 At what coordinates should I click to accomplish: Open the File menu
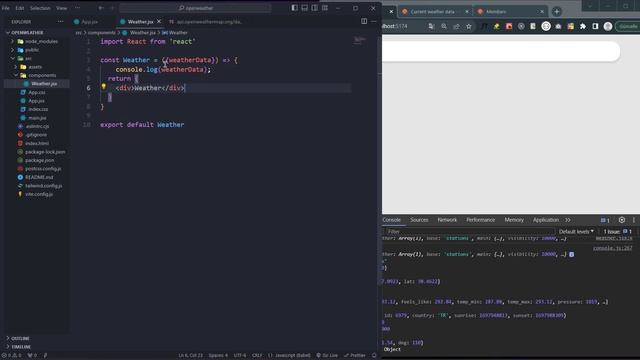(x=6, y=8)
